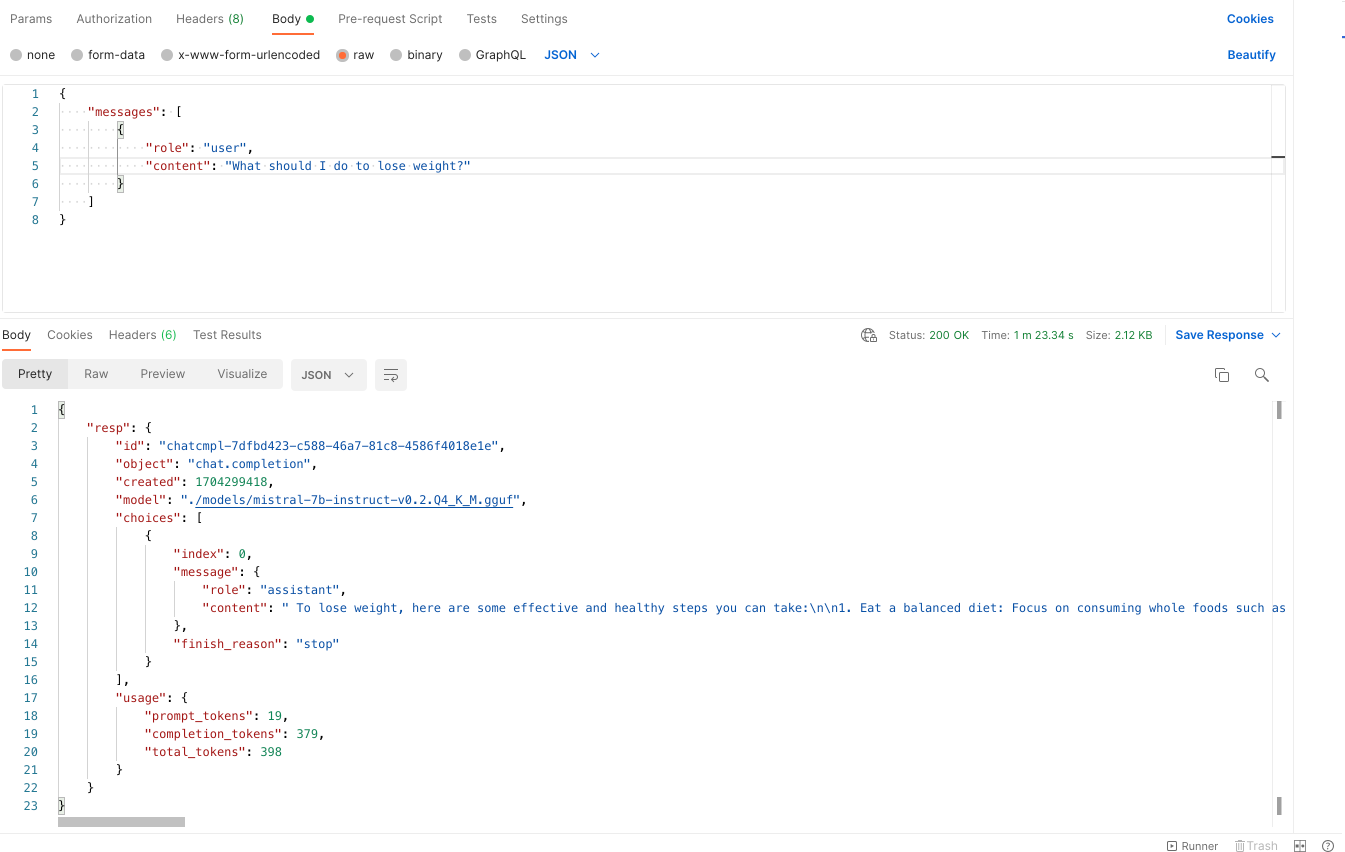Viewport: 1345px width, 852px height.
Task: Click the horizontal scrollbar under the response
Action: pyautogui.click(x=121, y=822)
